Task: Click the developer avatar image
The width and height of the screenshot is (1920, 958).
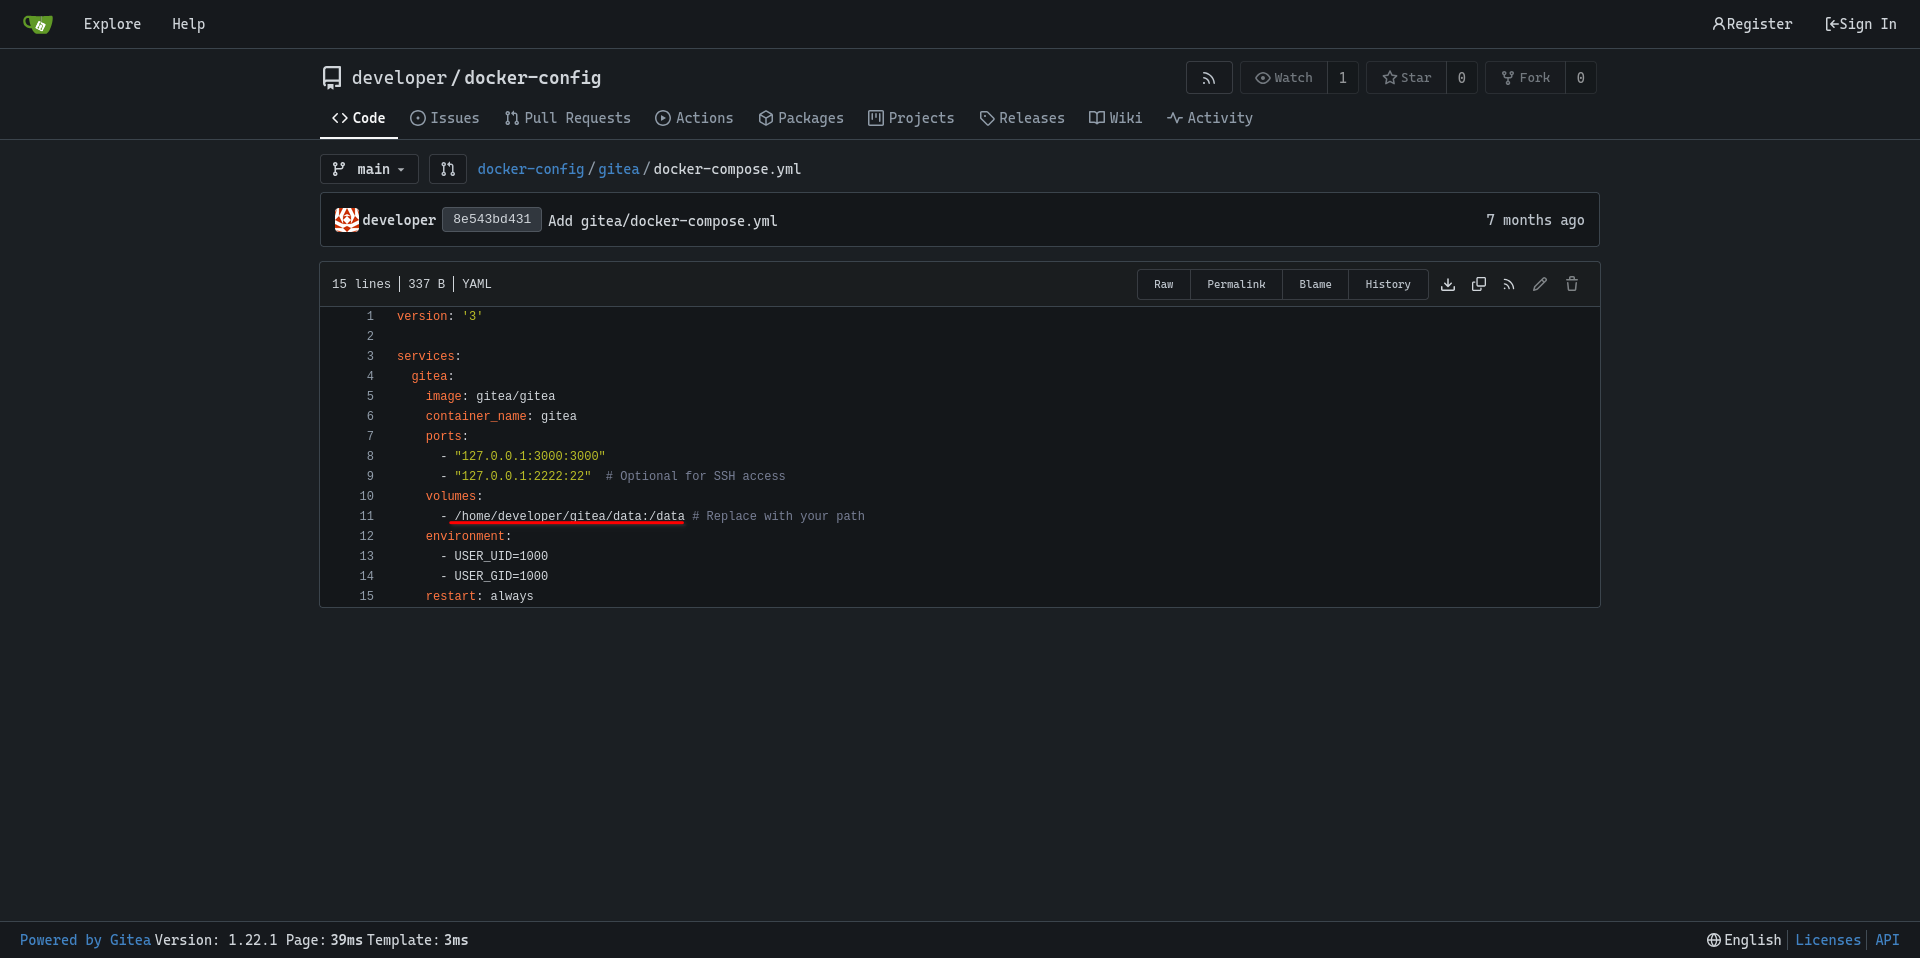Action: (x=346, y=220)
